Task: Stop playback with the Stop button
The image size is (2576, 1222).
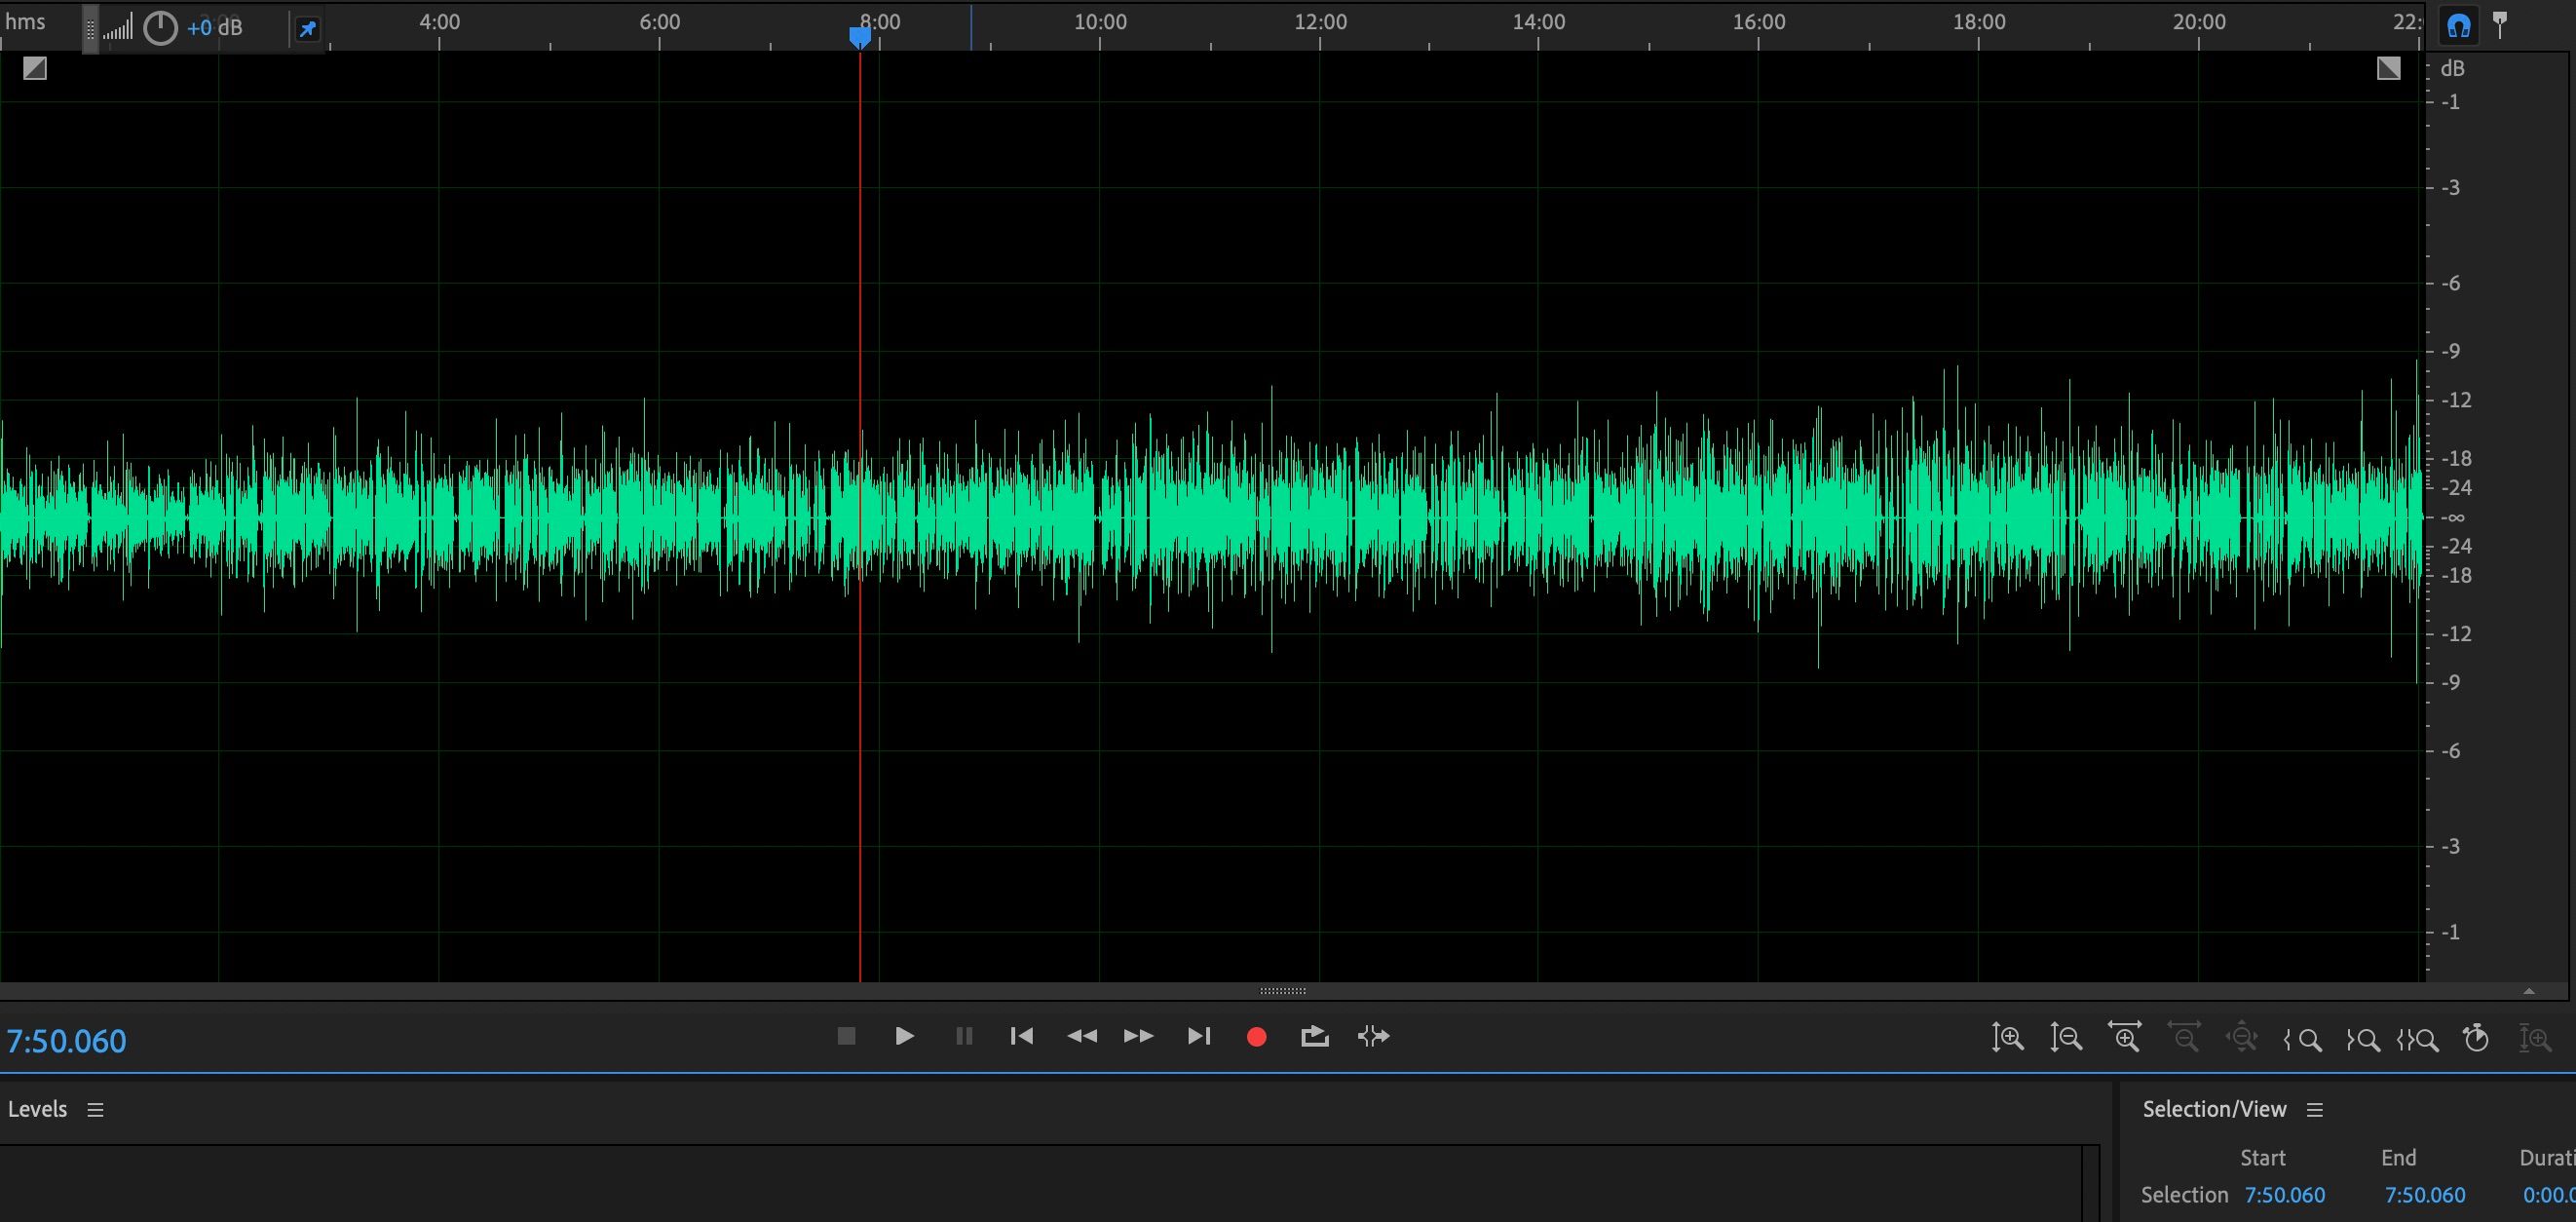Action: 846,1036
